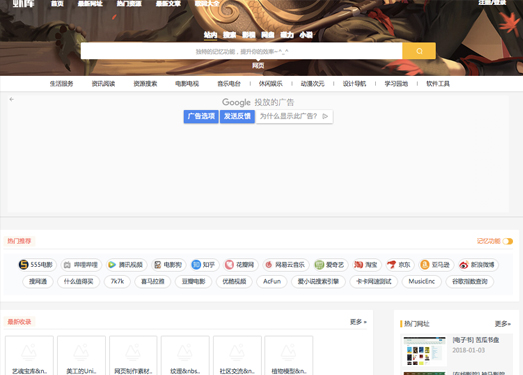Open the 网页制作素材 site card

[133, 355]
